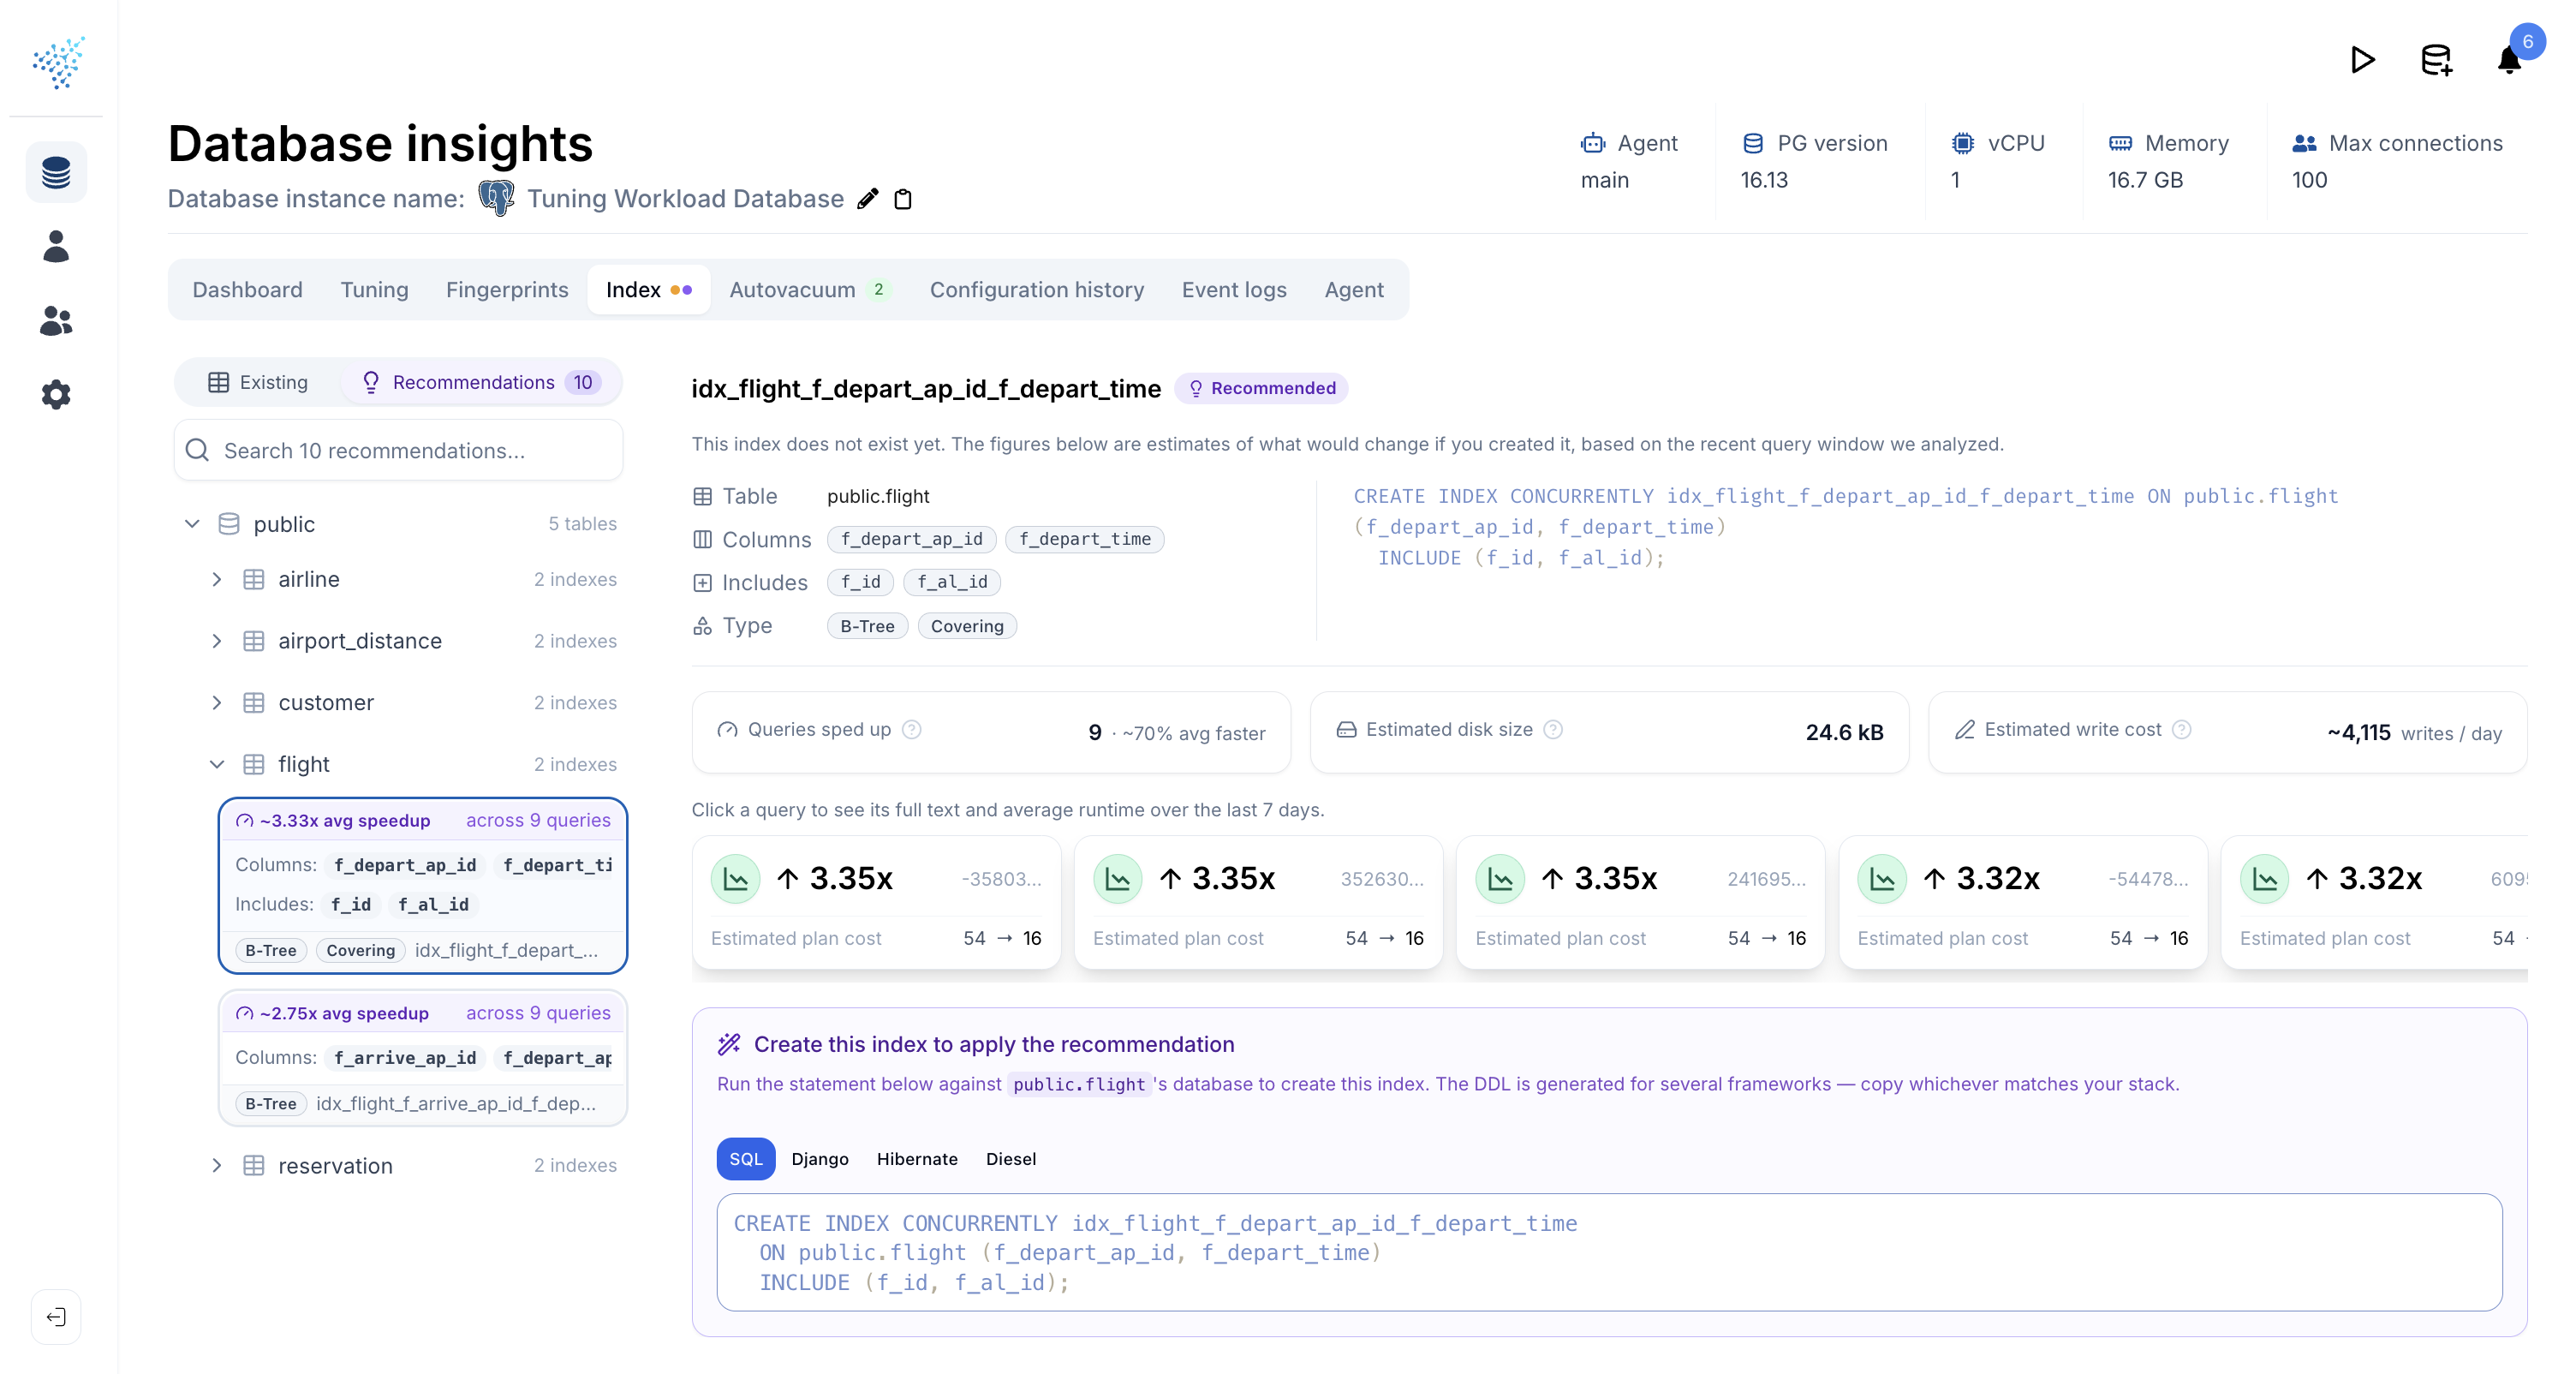
Task: Open query card labeled 352630...
Action: pyautogui.click(x=1258, y=903)
